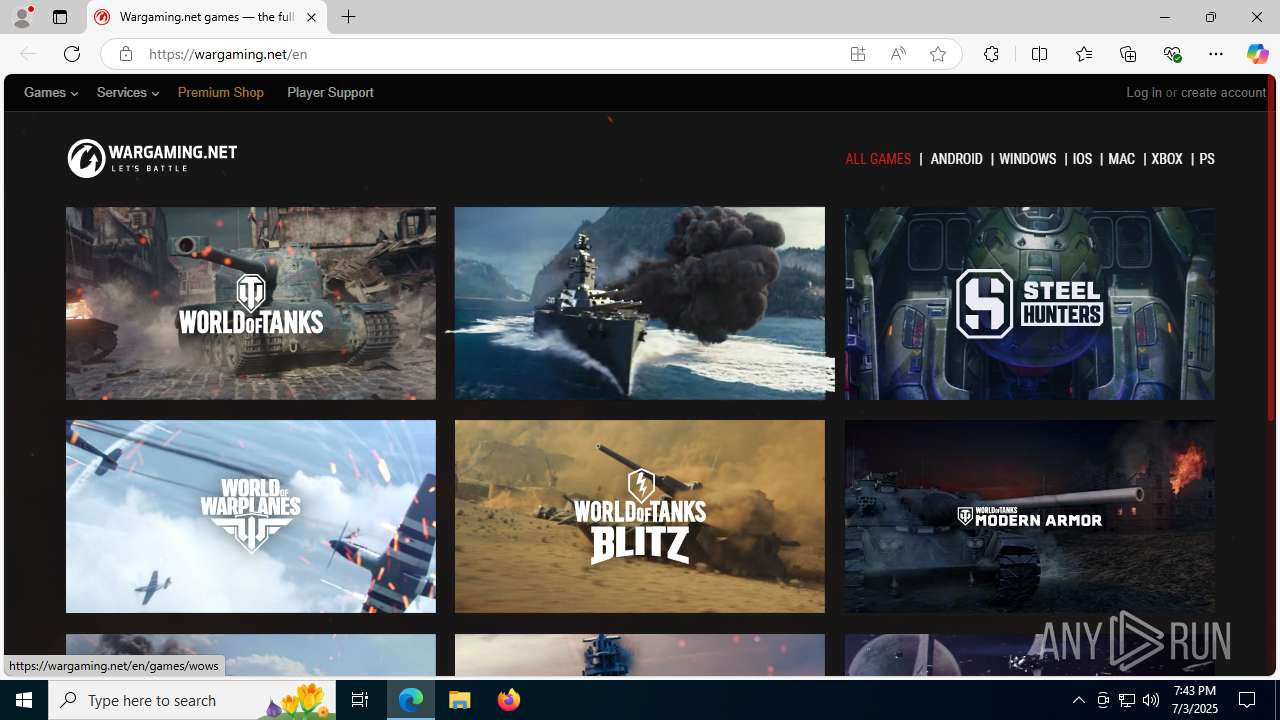Open a new tab with plus button
This screenshot has width=1280, height=720.
[349, 17]
